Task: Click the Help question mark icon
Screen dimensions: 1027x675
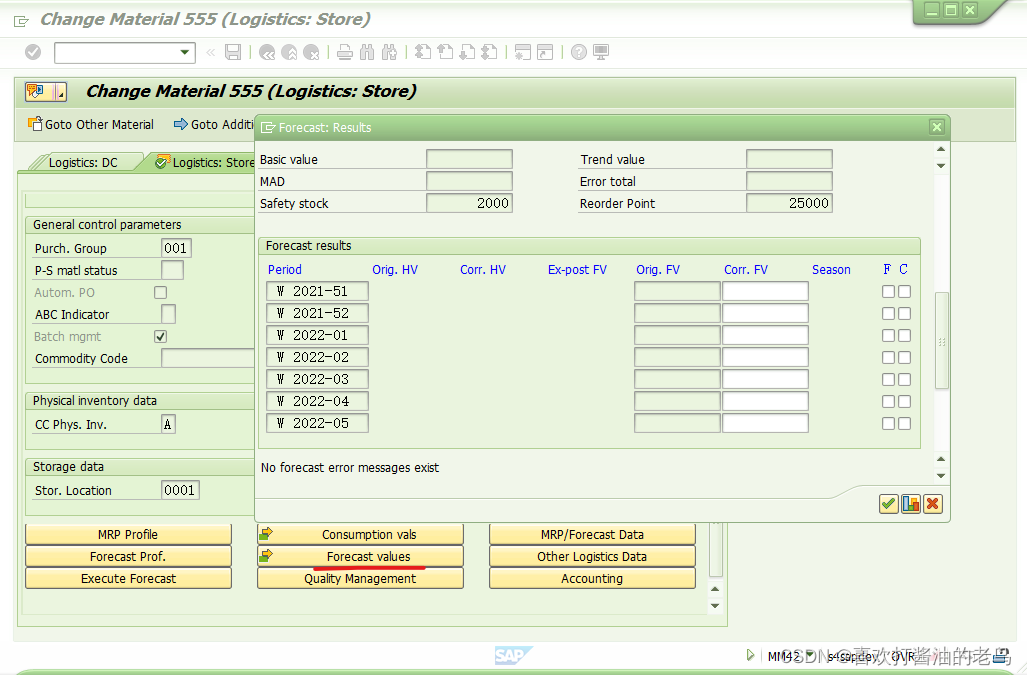Action: 577,52
